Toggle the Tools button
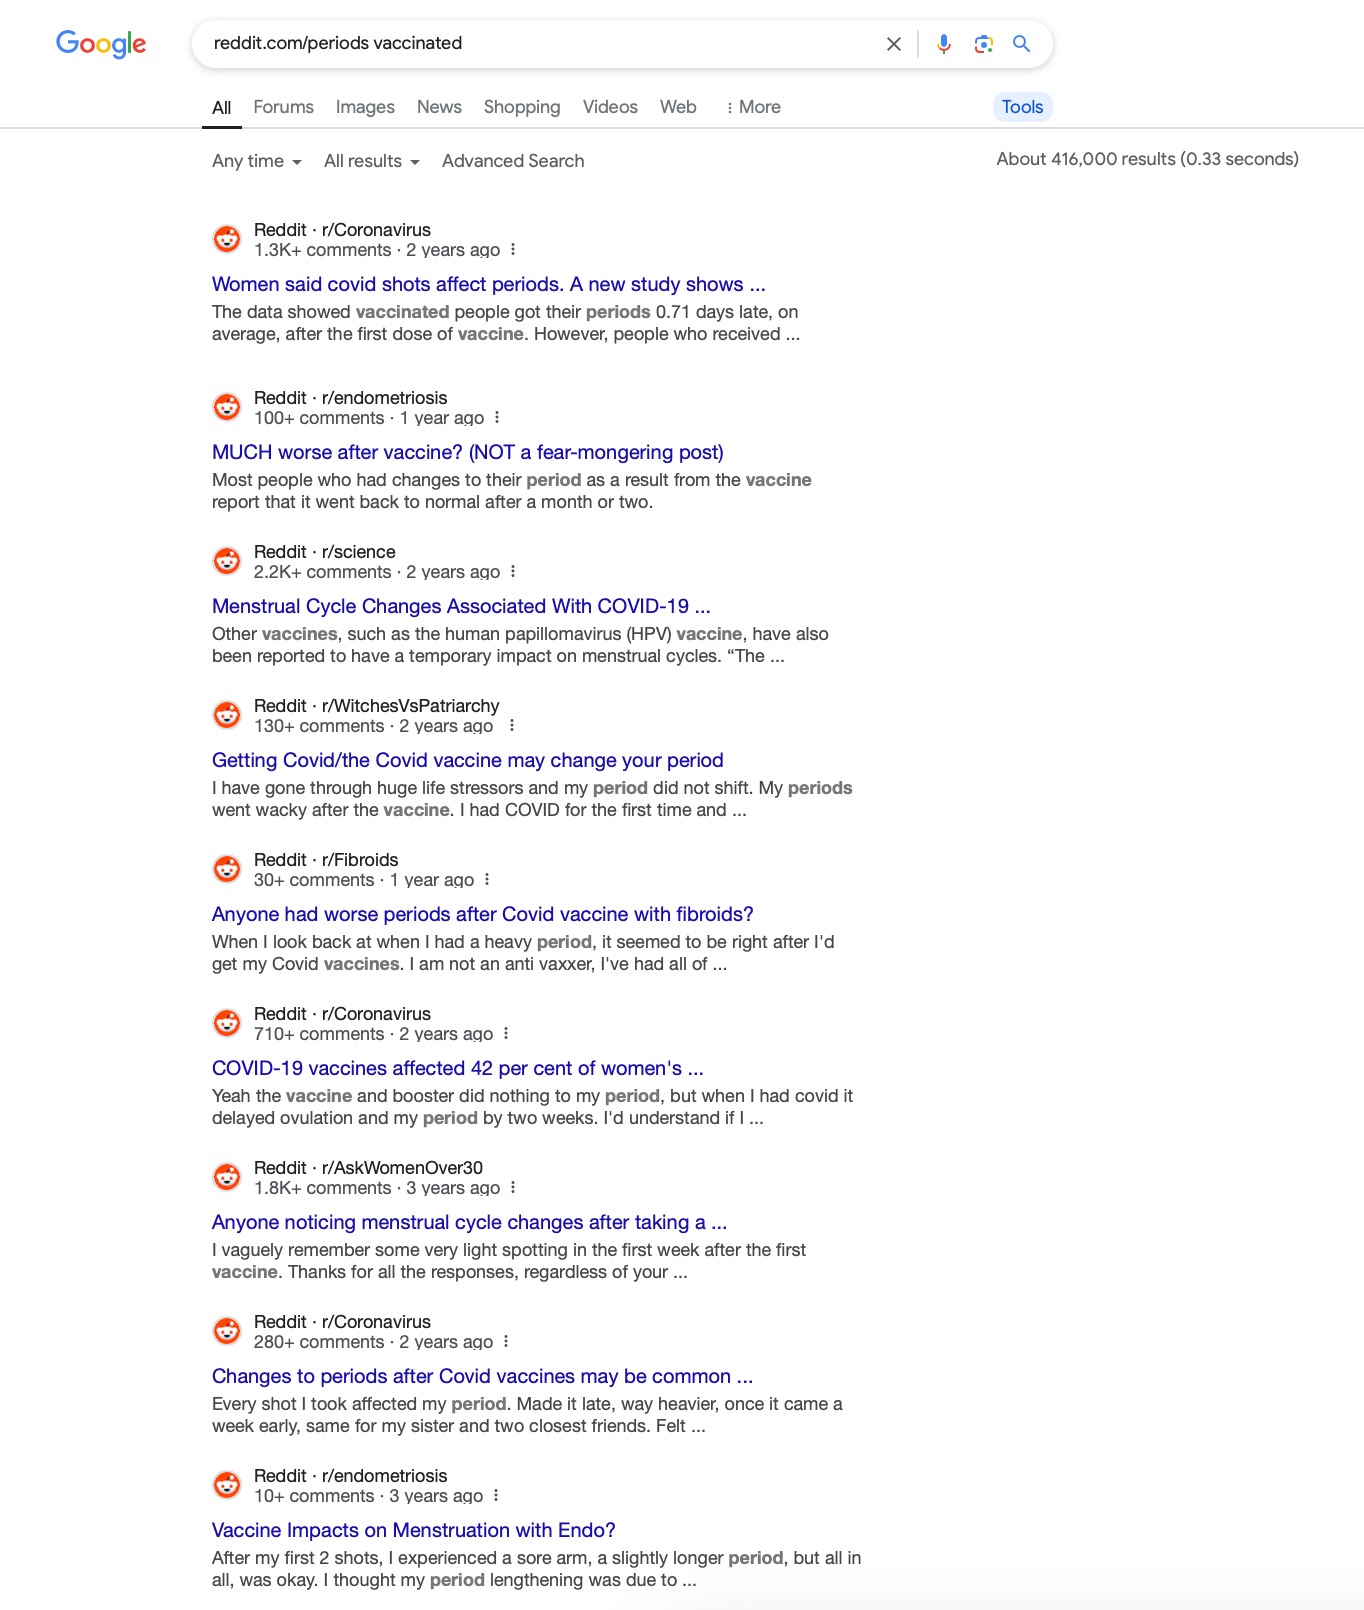Screen dimensions: 1364x1610 [x=1022, y=107]
